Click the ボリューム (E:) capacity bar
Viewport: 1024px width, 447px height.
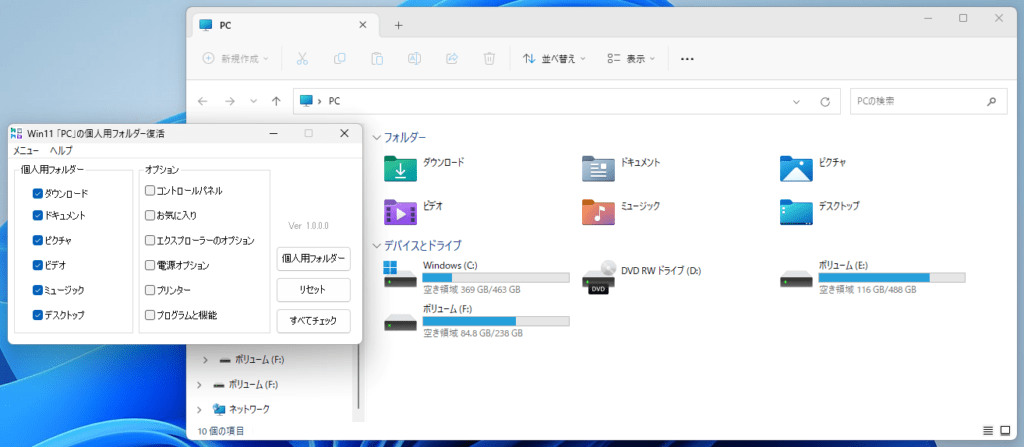tap(892, 278)
